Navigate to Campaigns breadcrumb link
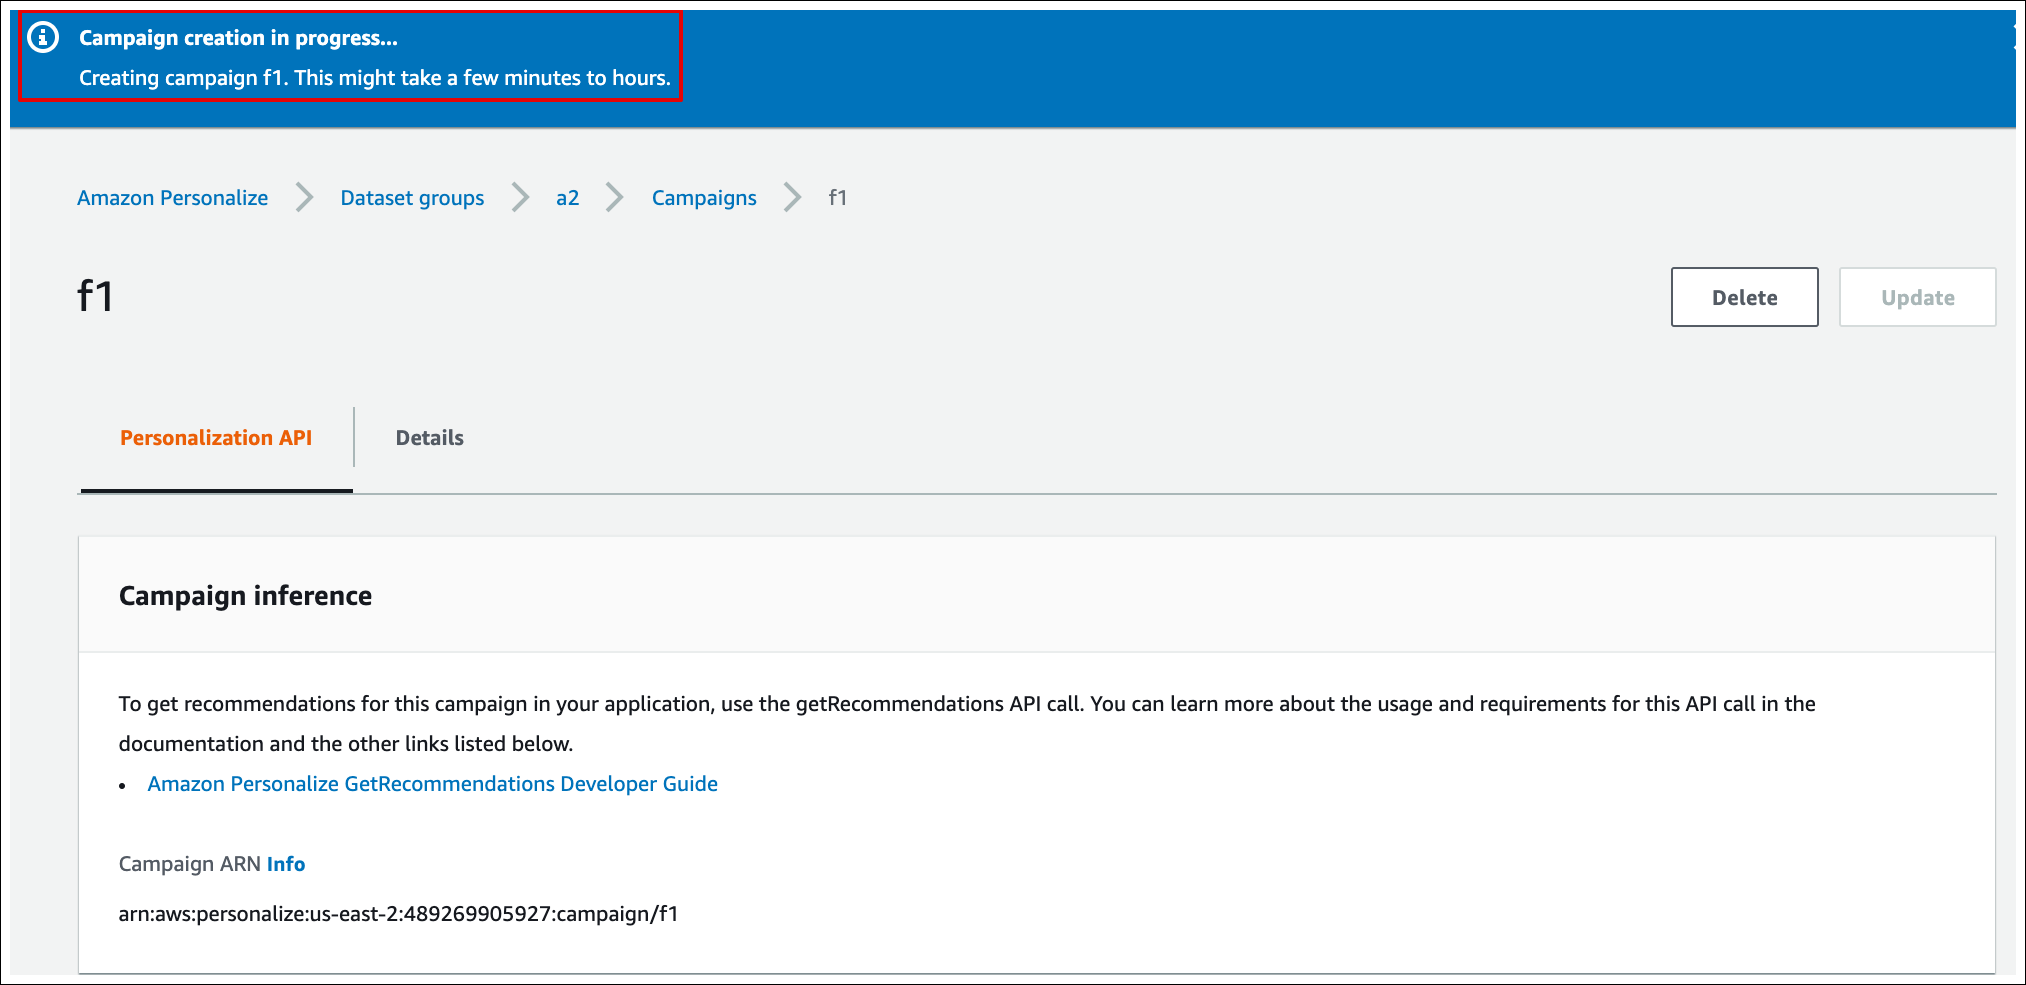Image resolution: width=2026 pixels, height=985 pixels. (704, 198)
